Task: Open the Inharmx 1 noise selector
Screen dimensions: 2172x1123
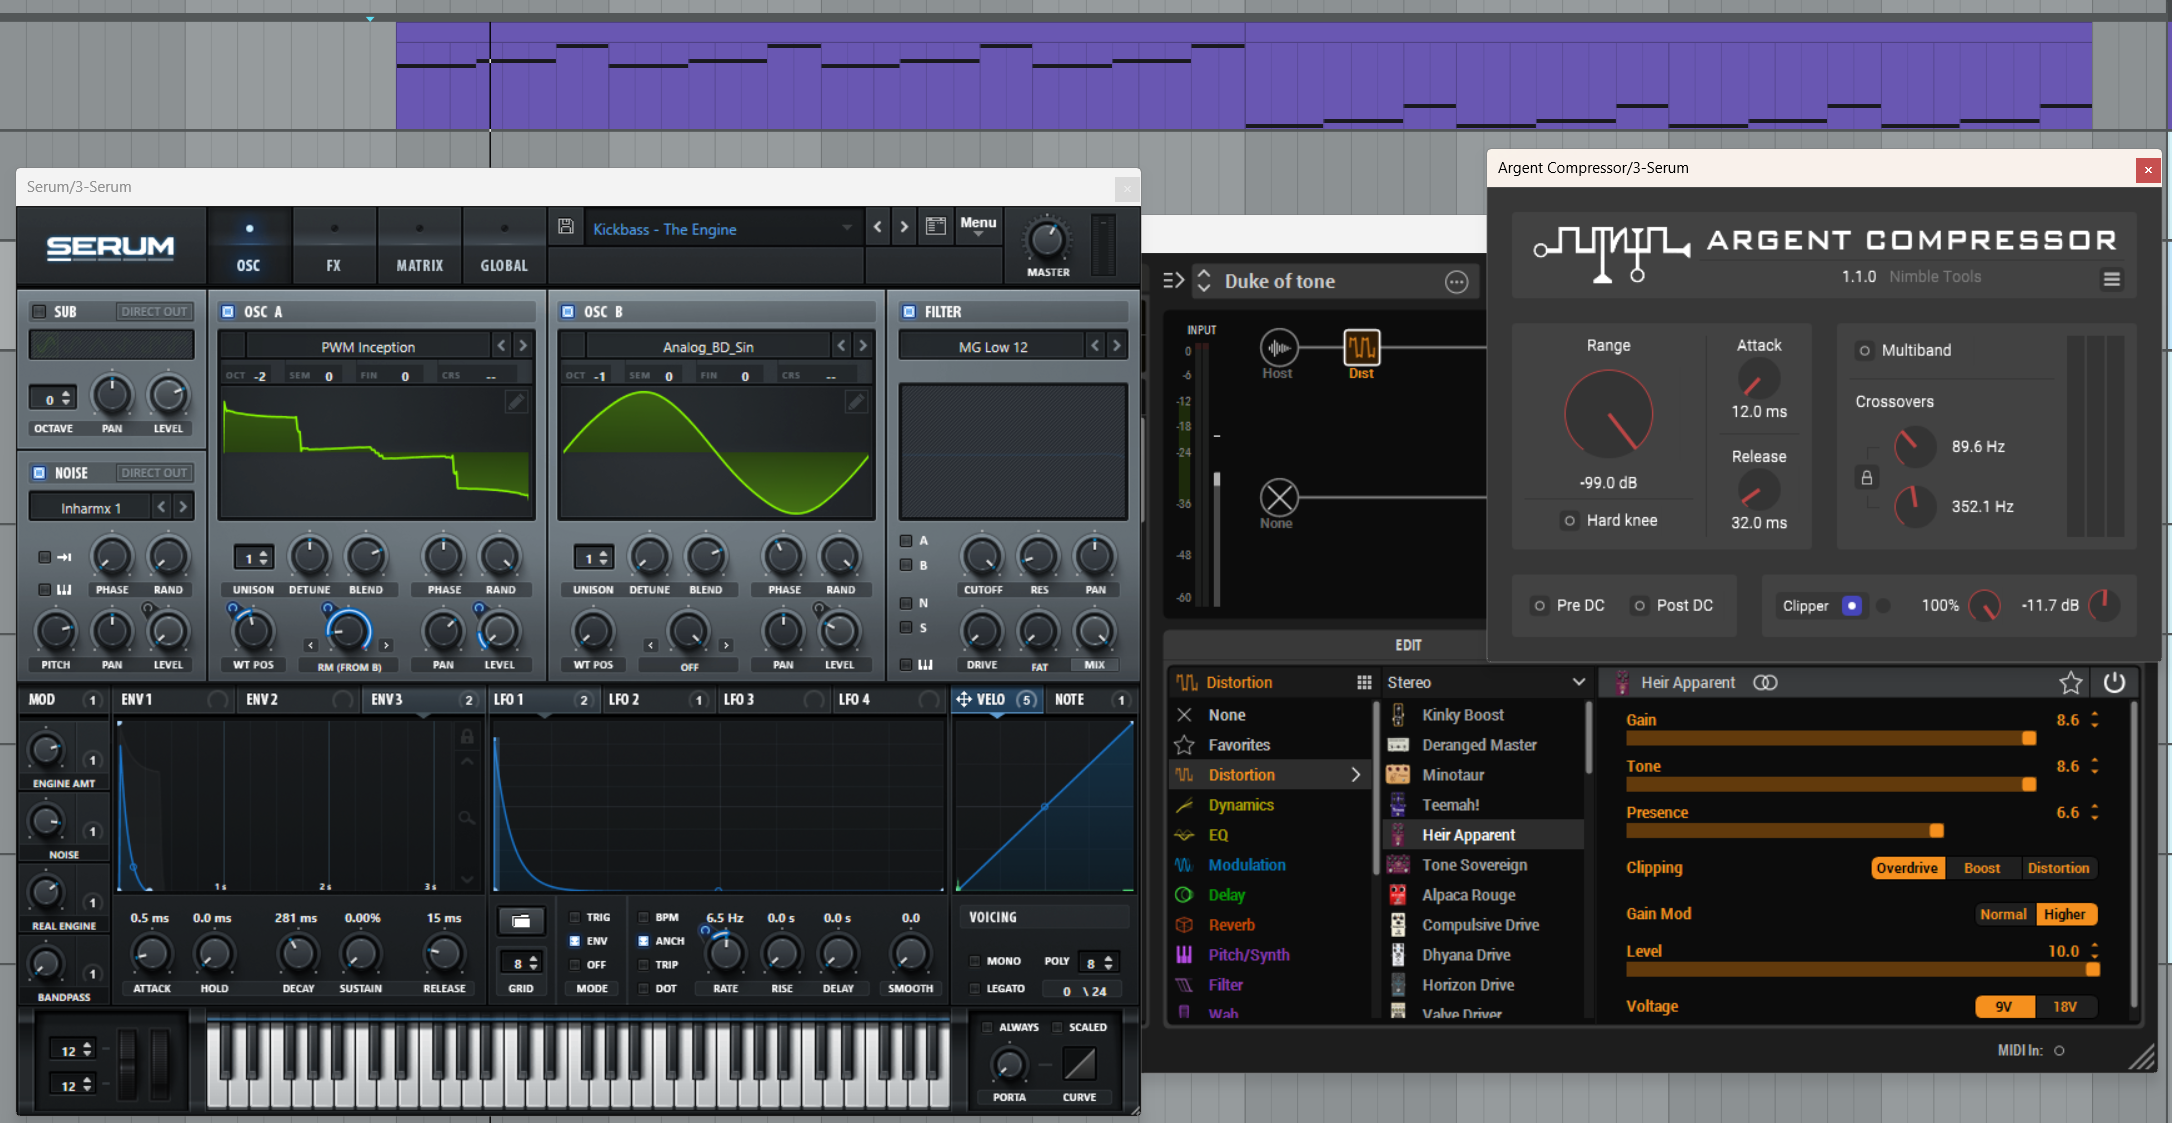Action: coord(91,508)
